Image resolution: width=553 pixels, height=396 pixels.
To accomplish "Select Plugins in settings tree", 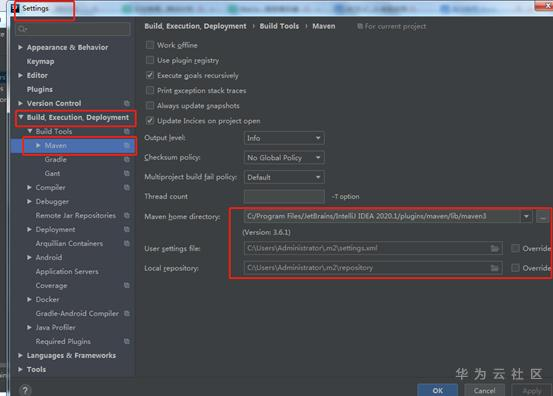I will coord(40,89).
